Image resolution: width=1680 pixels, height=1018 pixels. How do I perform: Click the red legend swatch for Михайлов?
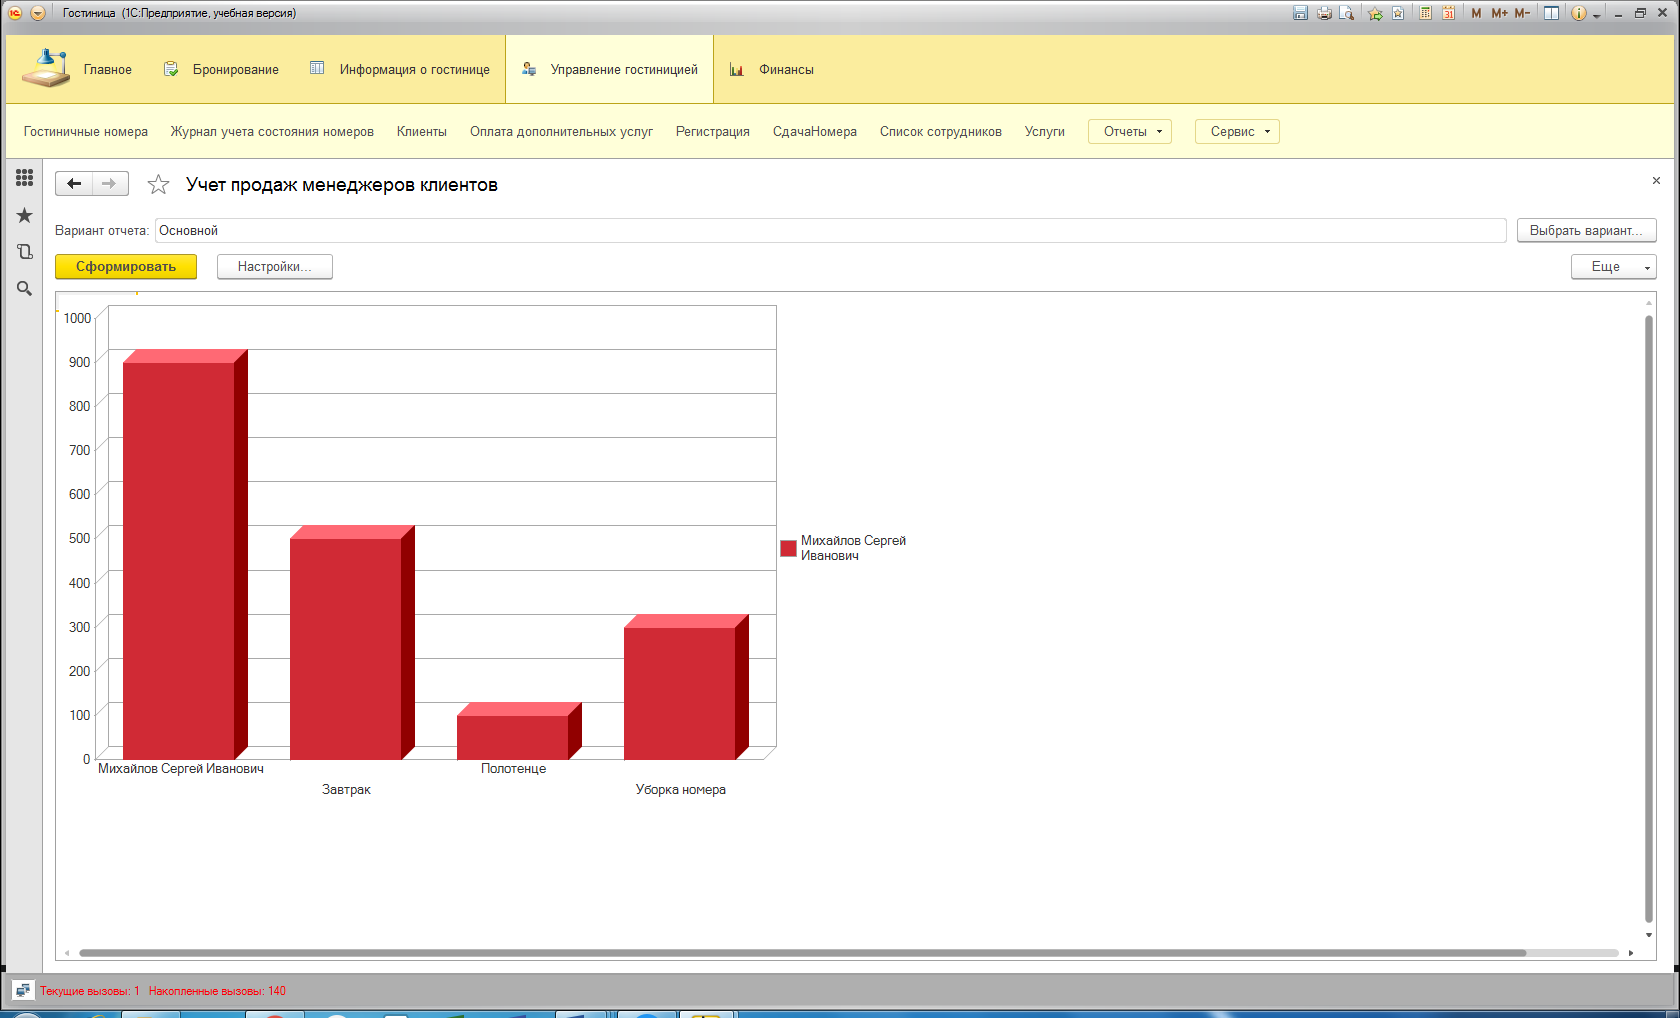point(788,548)
